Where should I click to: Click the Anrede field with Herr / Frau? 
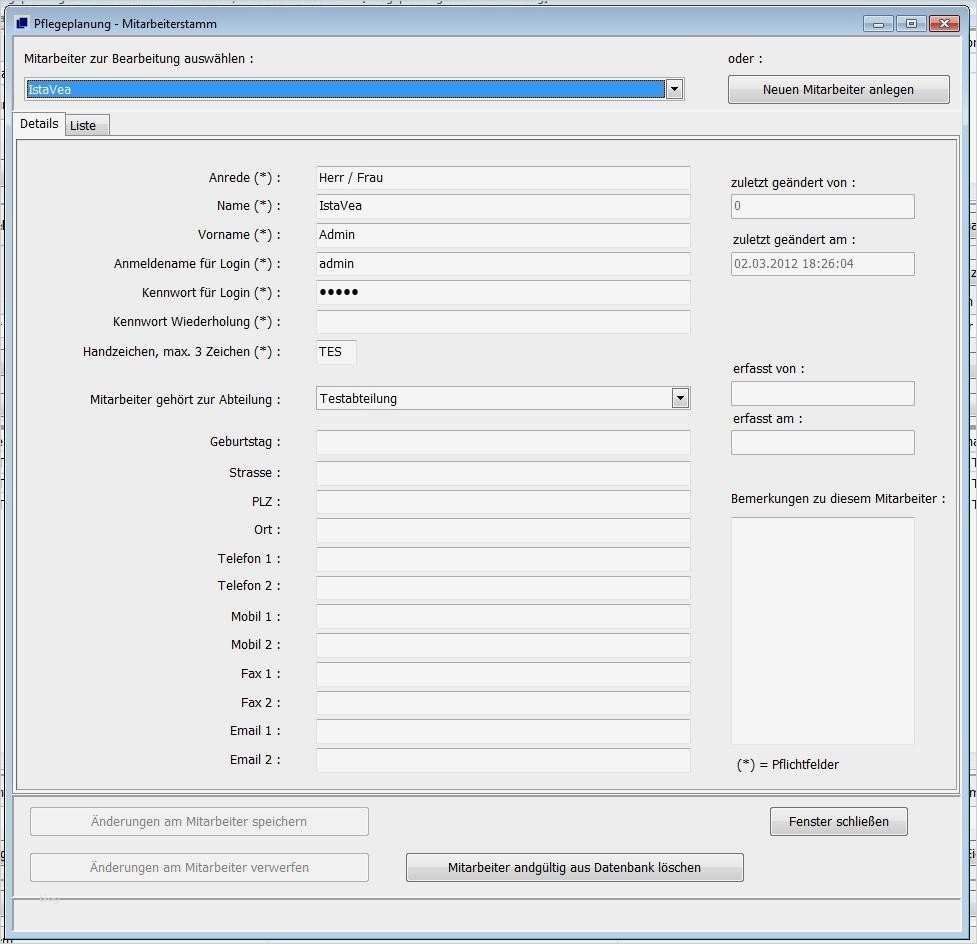503,178
